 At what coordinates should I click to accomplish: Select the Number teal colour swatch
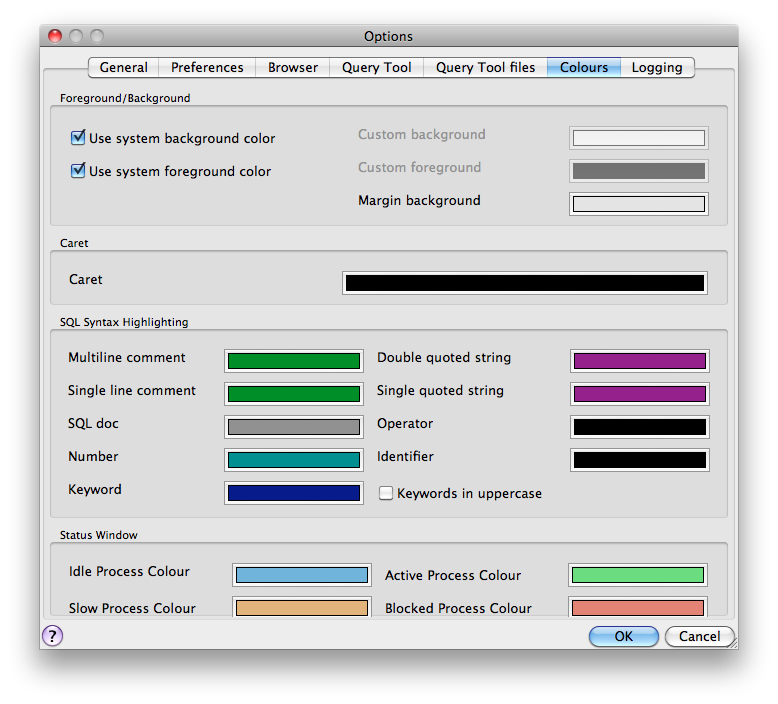click(294, 460)
